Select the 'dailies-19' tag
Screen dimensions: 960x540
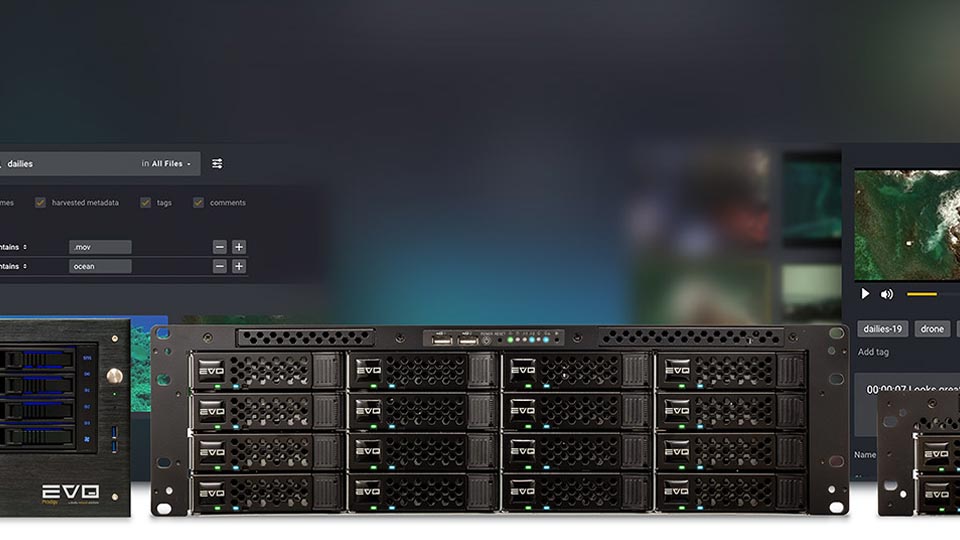882,329
